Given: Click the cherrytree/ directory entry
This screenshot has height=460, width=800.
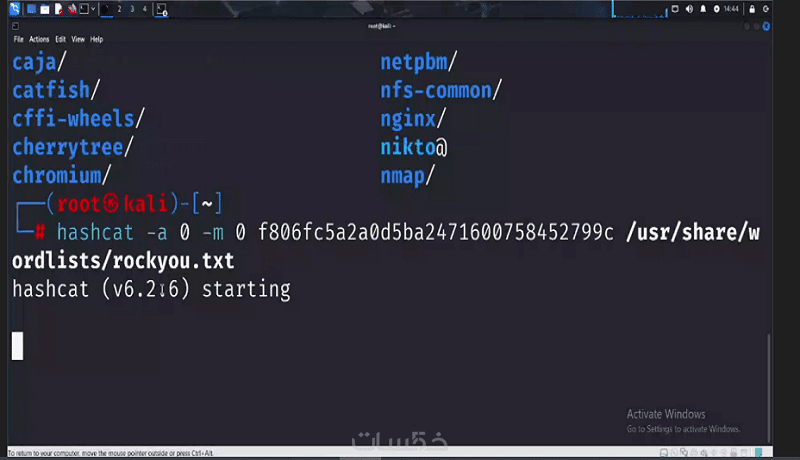Looking at the screenshot, I should [73, 147].
